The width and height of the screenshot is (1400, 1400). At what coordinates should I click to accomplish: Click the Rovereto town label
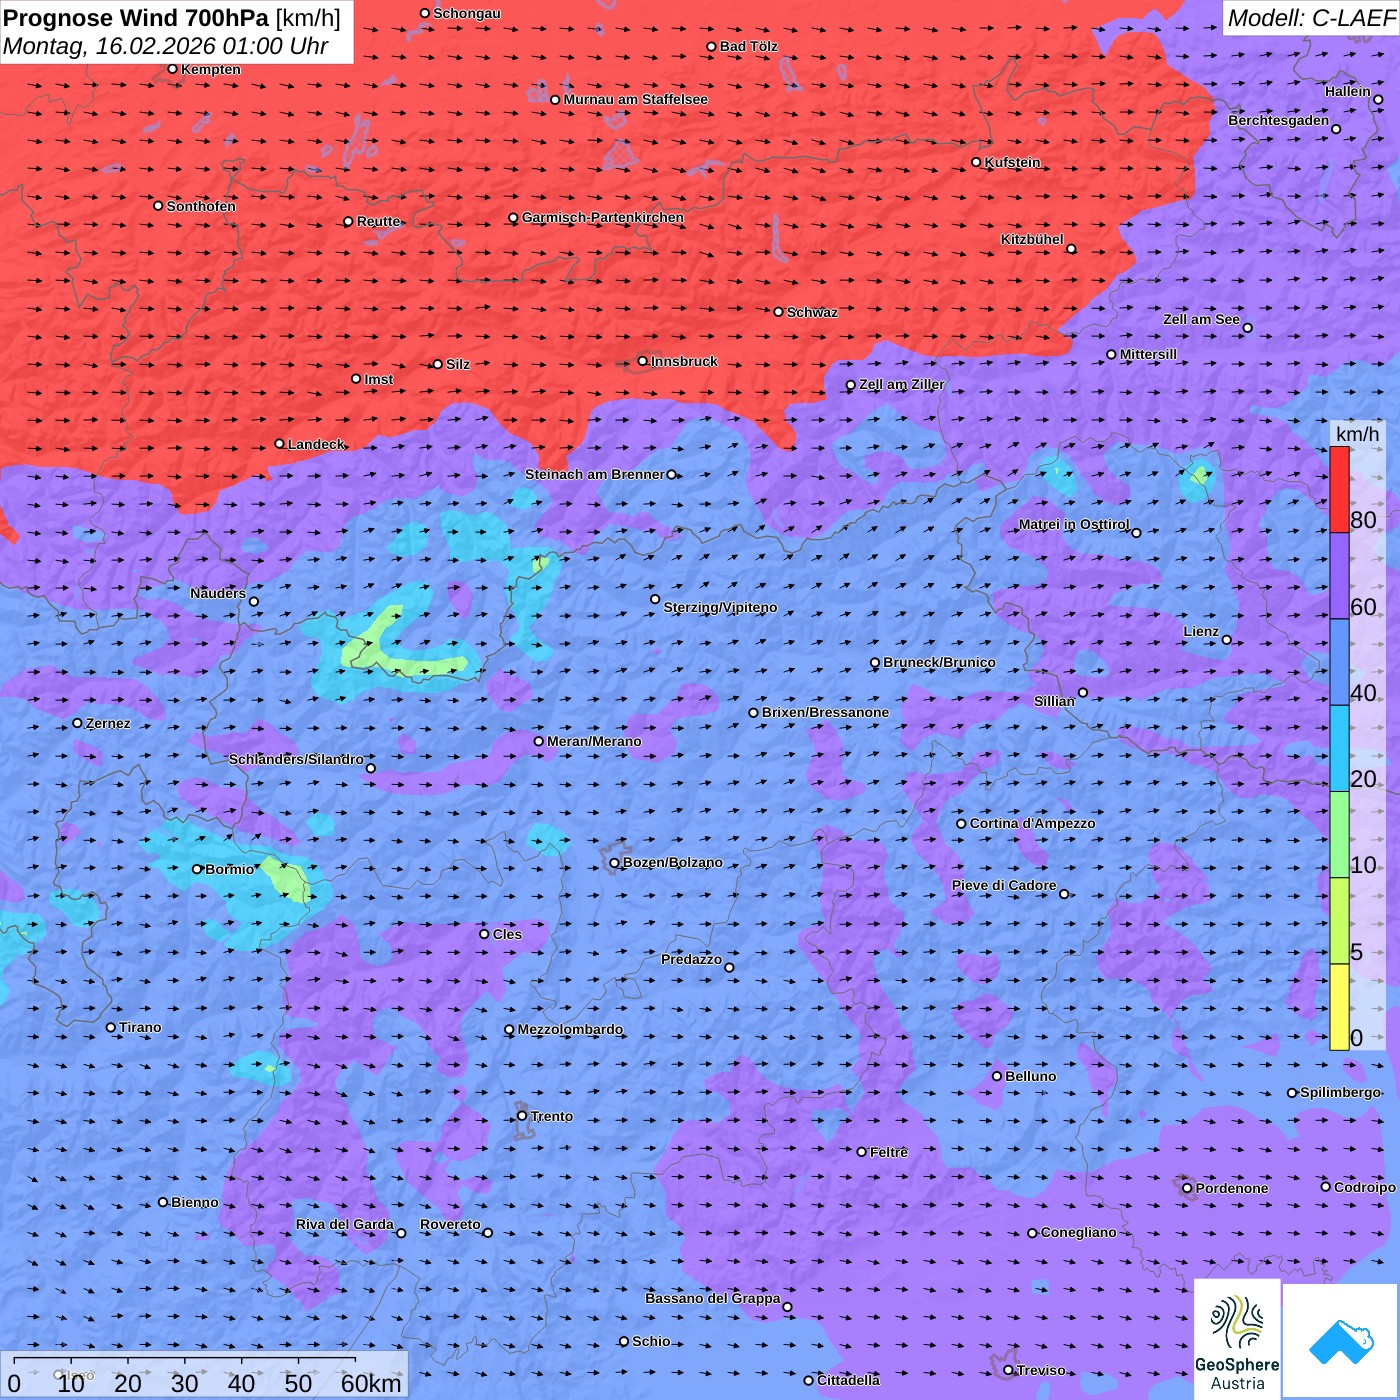pos(450,1224)
